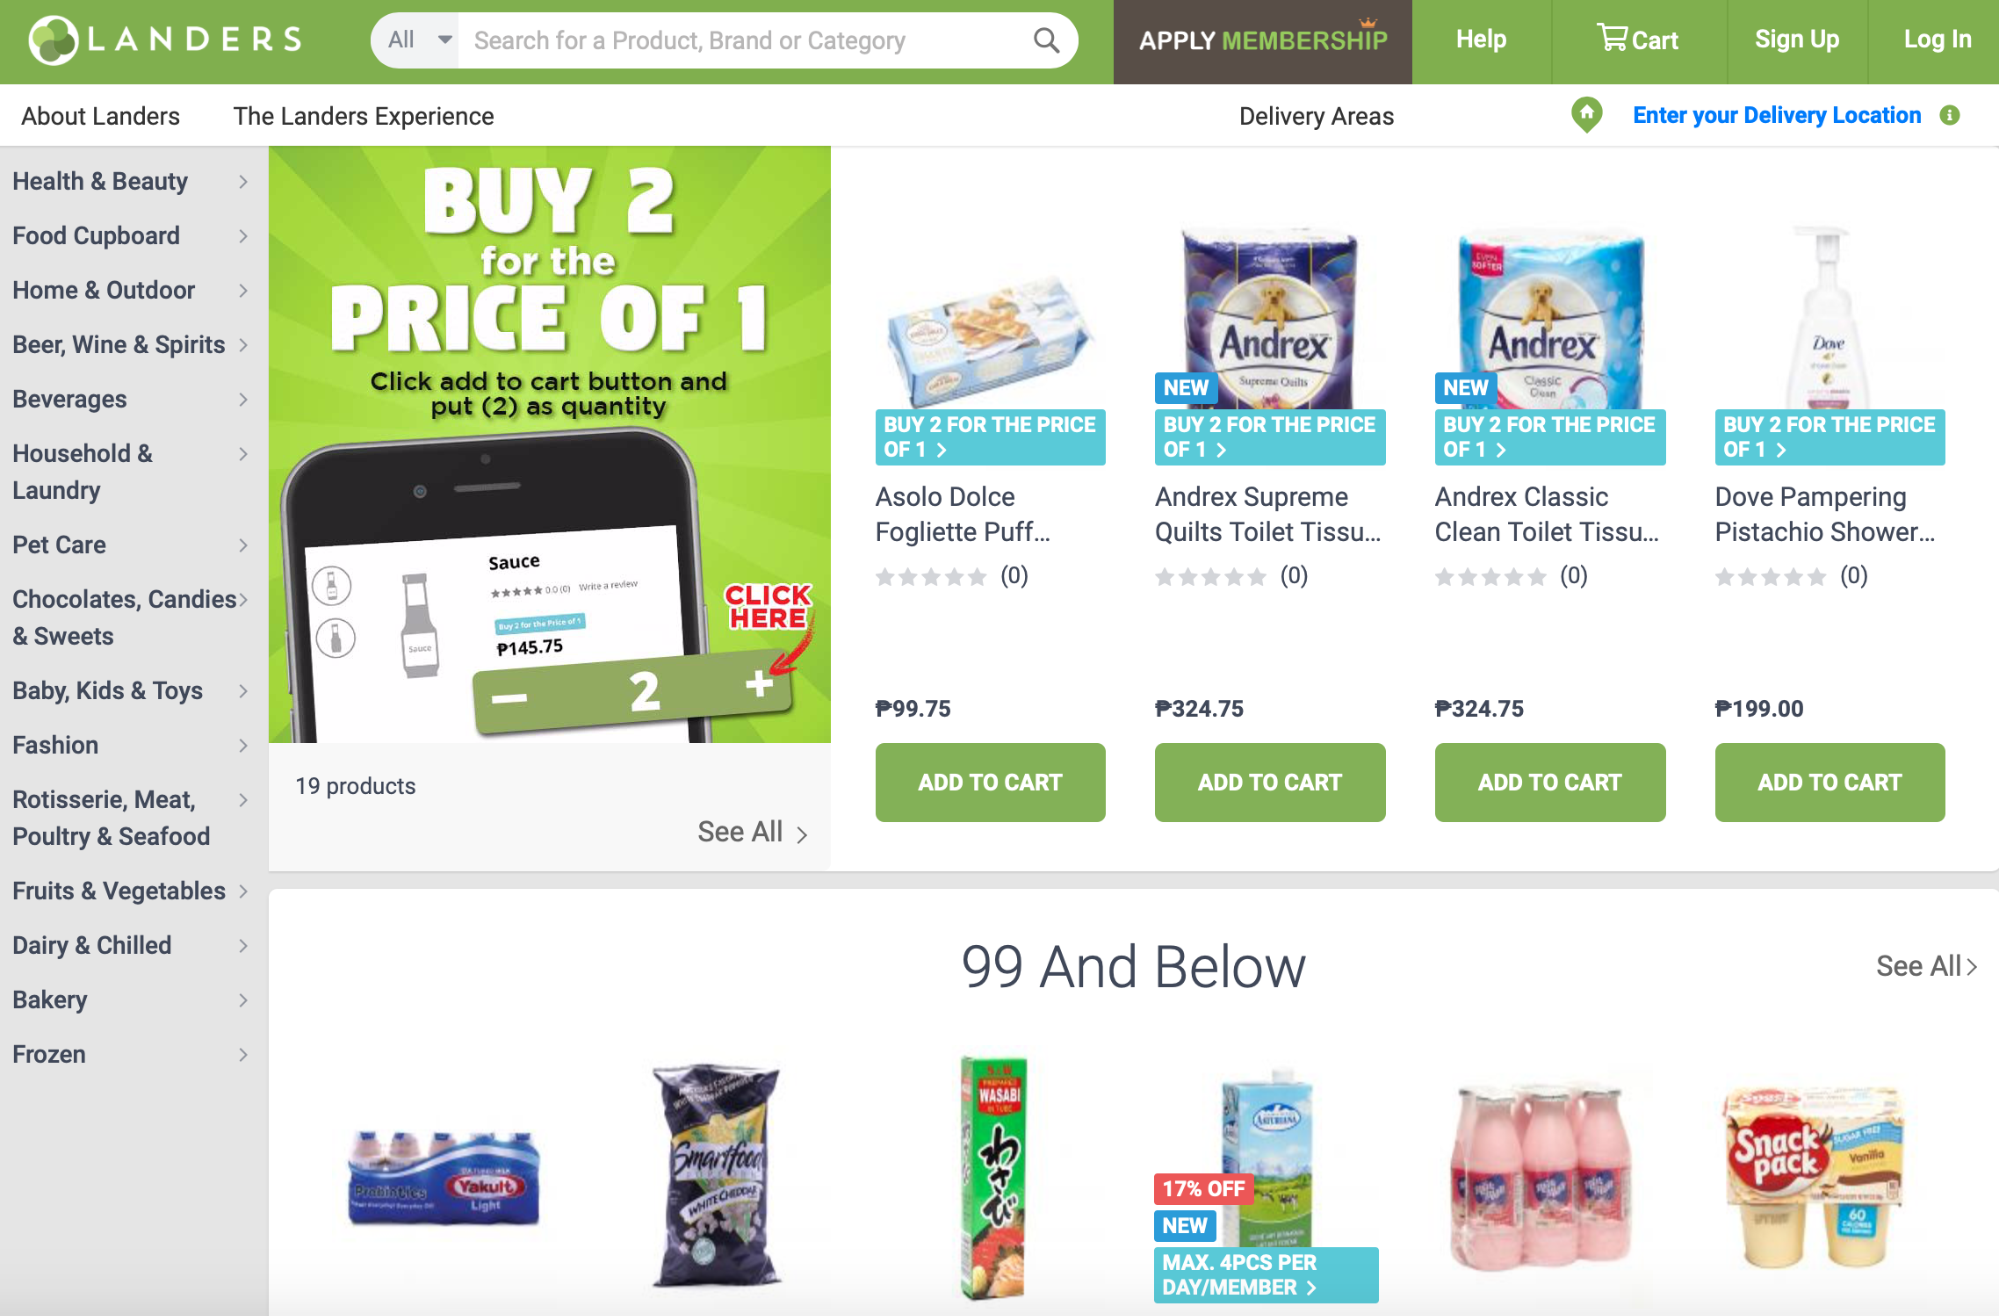
Task: Click the Apply Membership button
Action: [1263, 41]
